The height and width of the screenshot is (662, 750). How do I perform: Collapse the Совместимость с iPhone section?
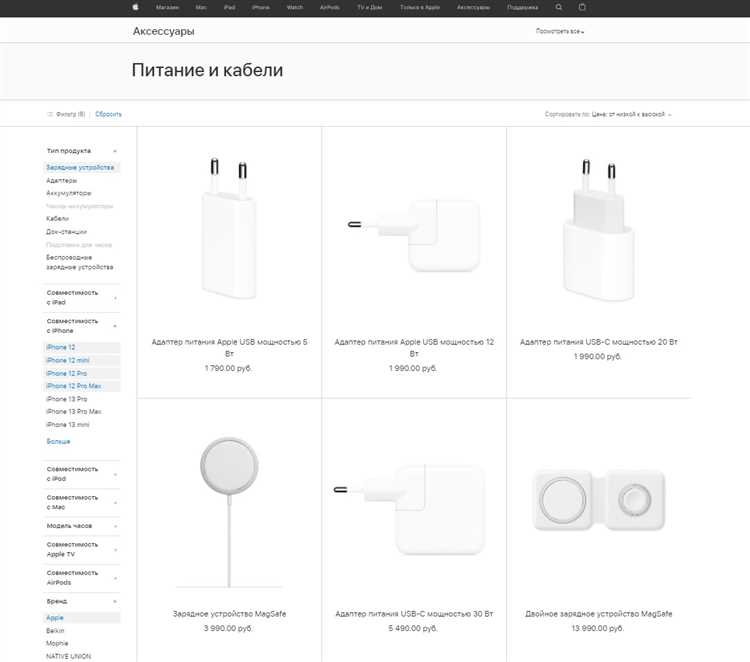tap(81, 326)
